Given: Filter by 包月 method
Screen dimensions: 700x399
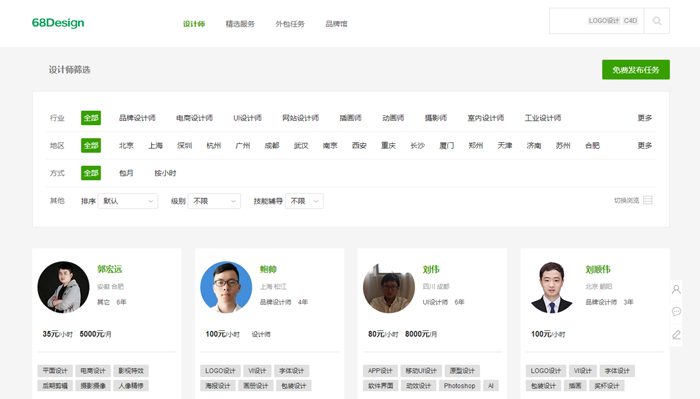Looking at the screenshot, I should [126, 173].
